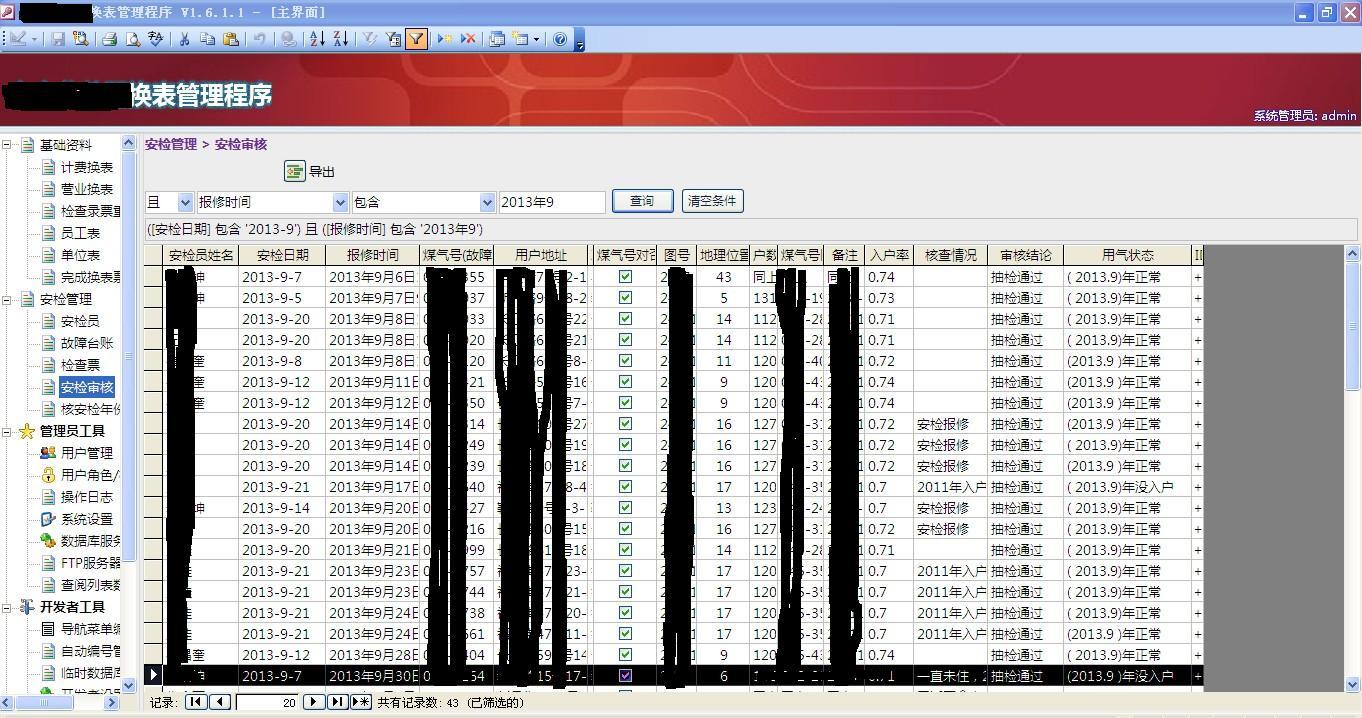1362x718 pixels.
Task: Open the View button dropdown arrow
Action: (x=34, y=39)
